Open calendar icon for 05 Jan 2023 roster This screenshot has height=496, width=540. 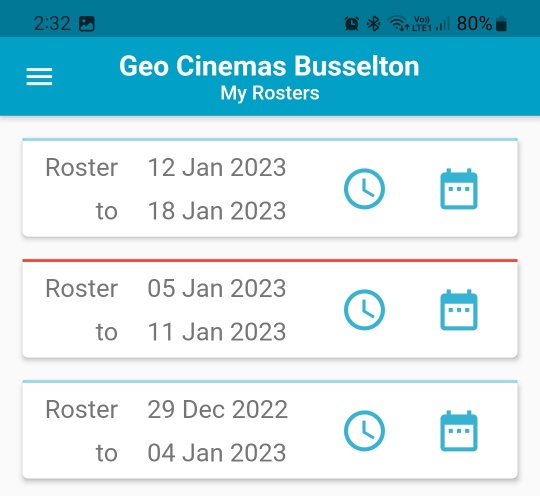(459, 310)
